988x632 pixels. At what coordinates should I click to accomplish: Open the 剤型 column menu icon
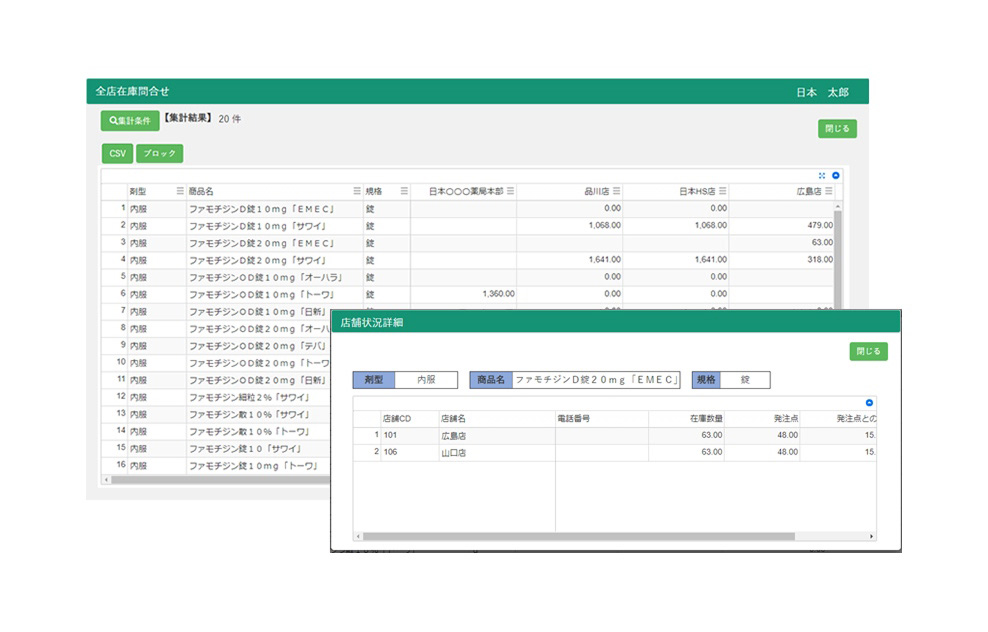(180, 191)
